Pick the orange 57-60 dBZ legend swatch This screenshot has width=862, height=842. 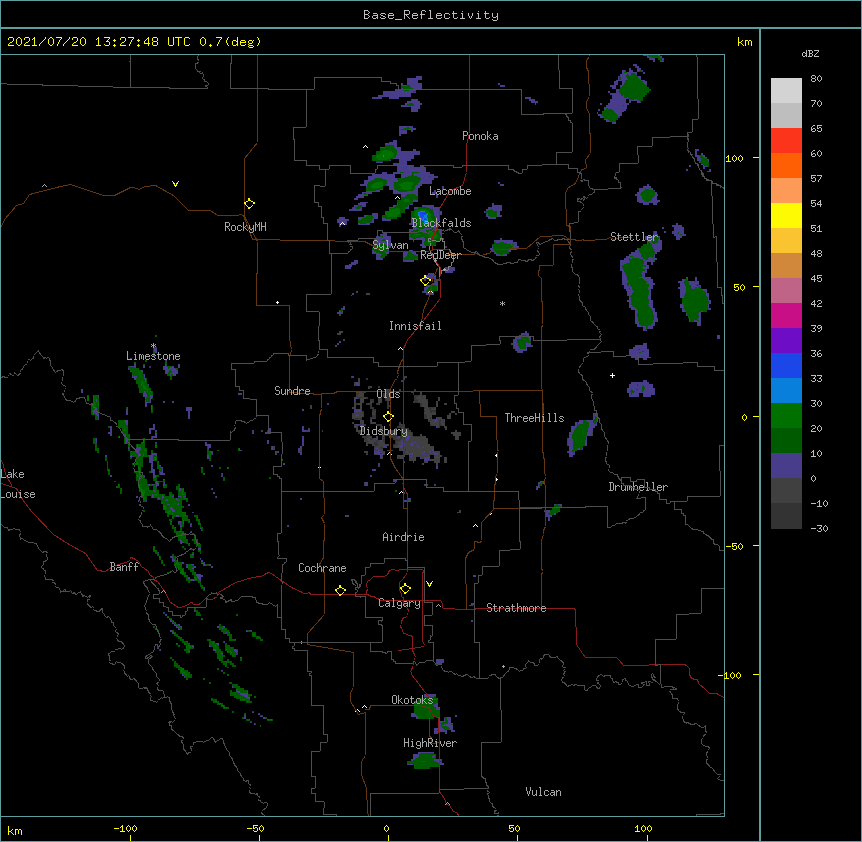coord(786,165)
